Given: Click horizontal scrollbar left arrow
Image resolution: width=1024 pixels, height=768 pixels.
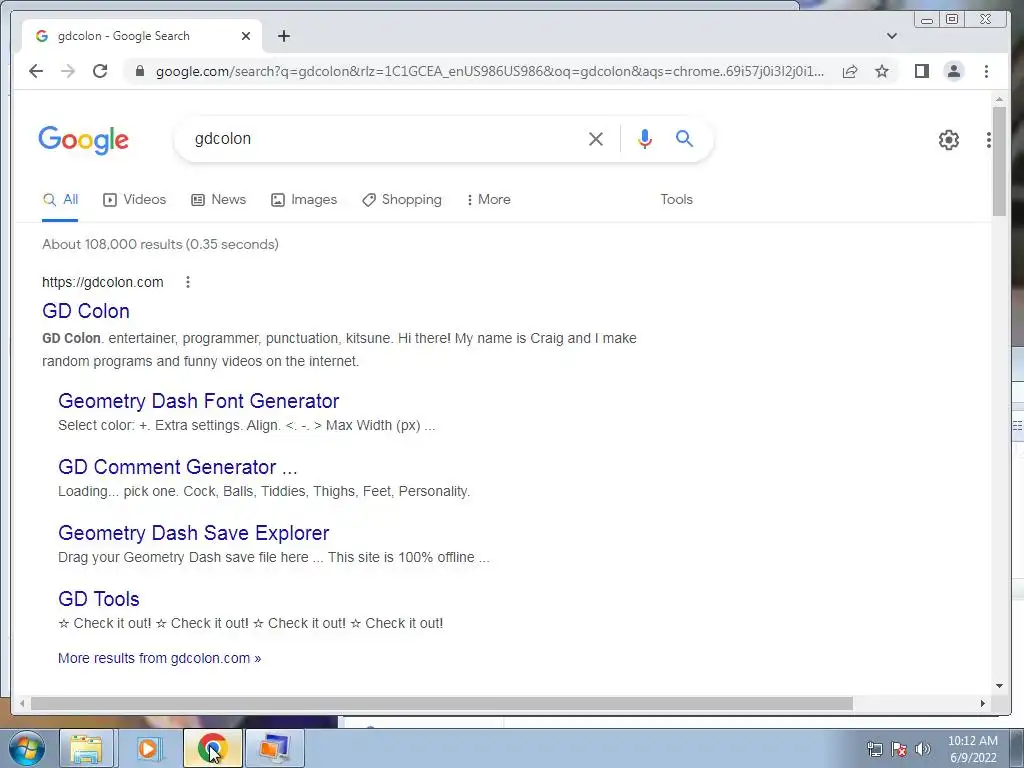Looking at the screenshot, I should point(22,703).
